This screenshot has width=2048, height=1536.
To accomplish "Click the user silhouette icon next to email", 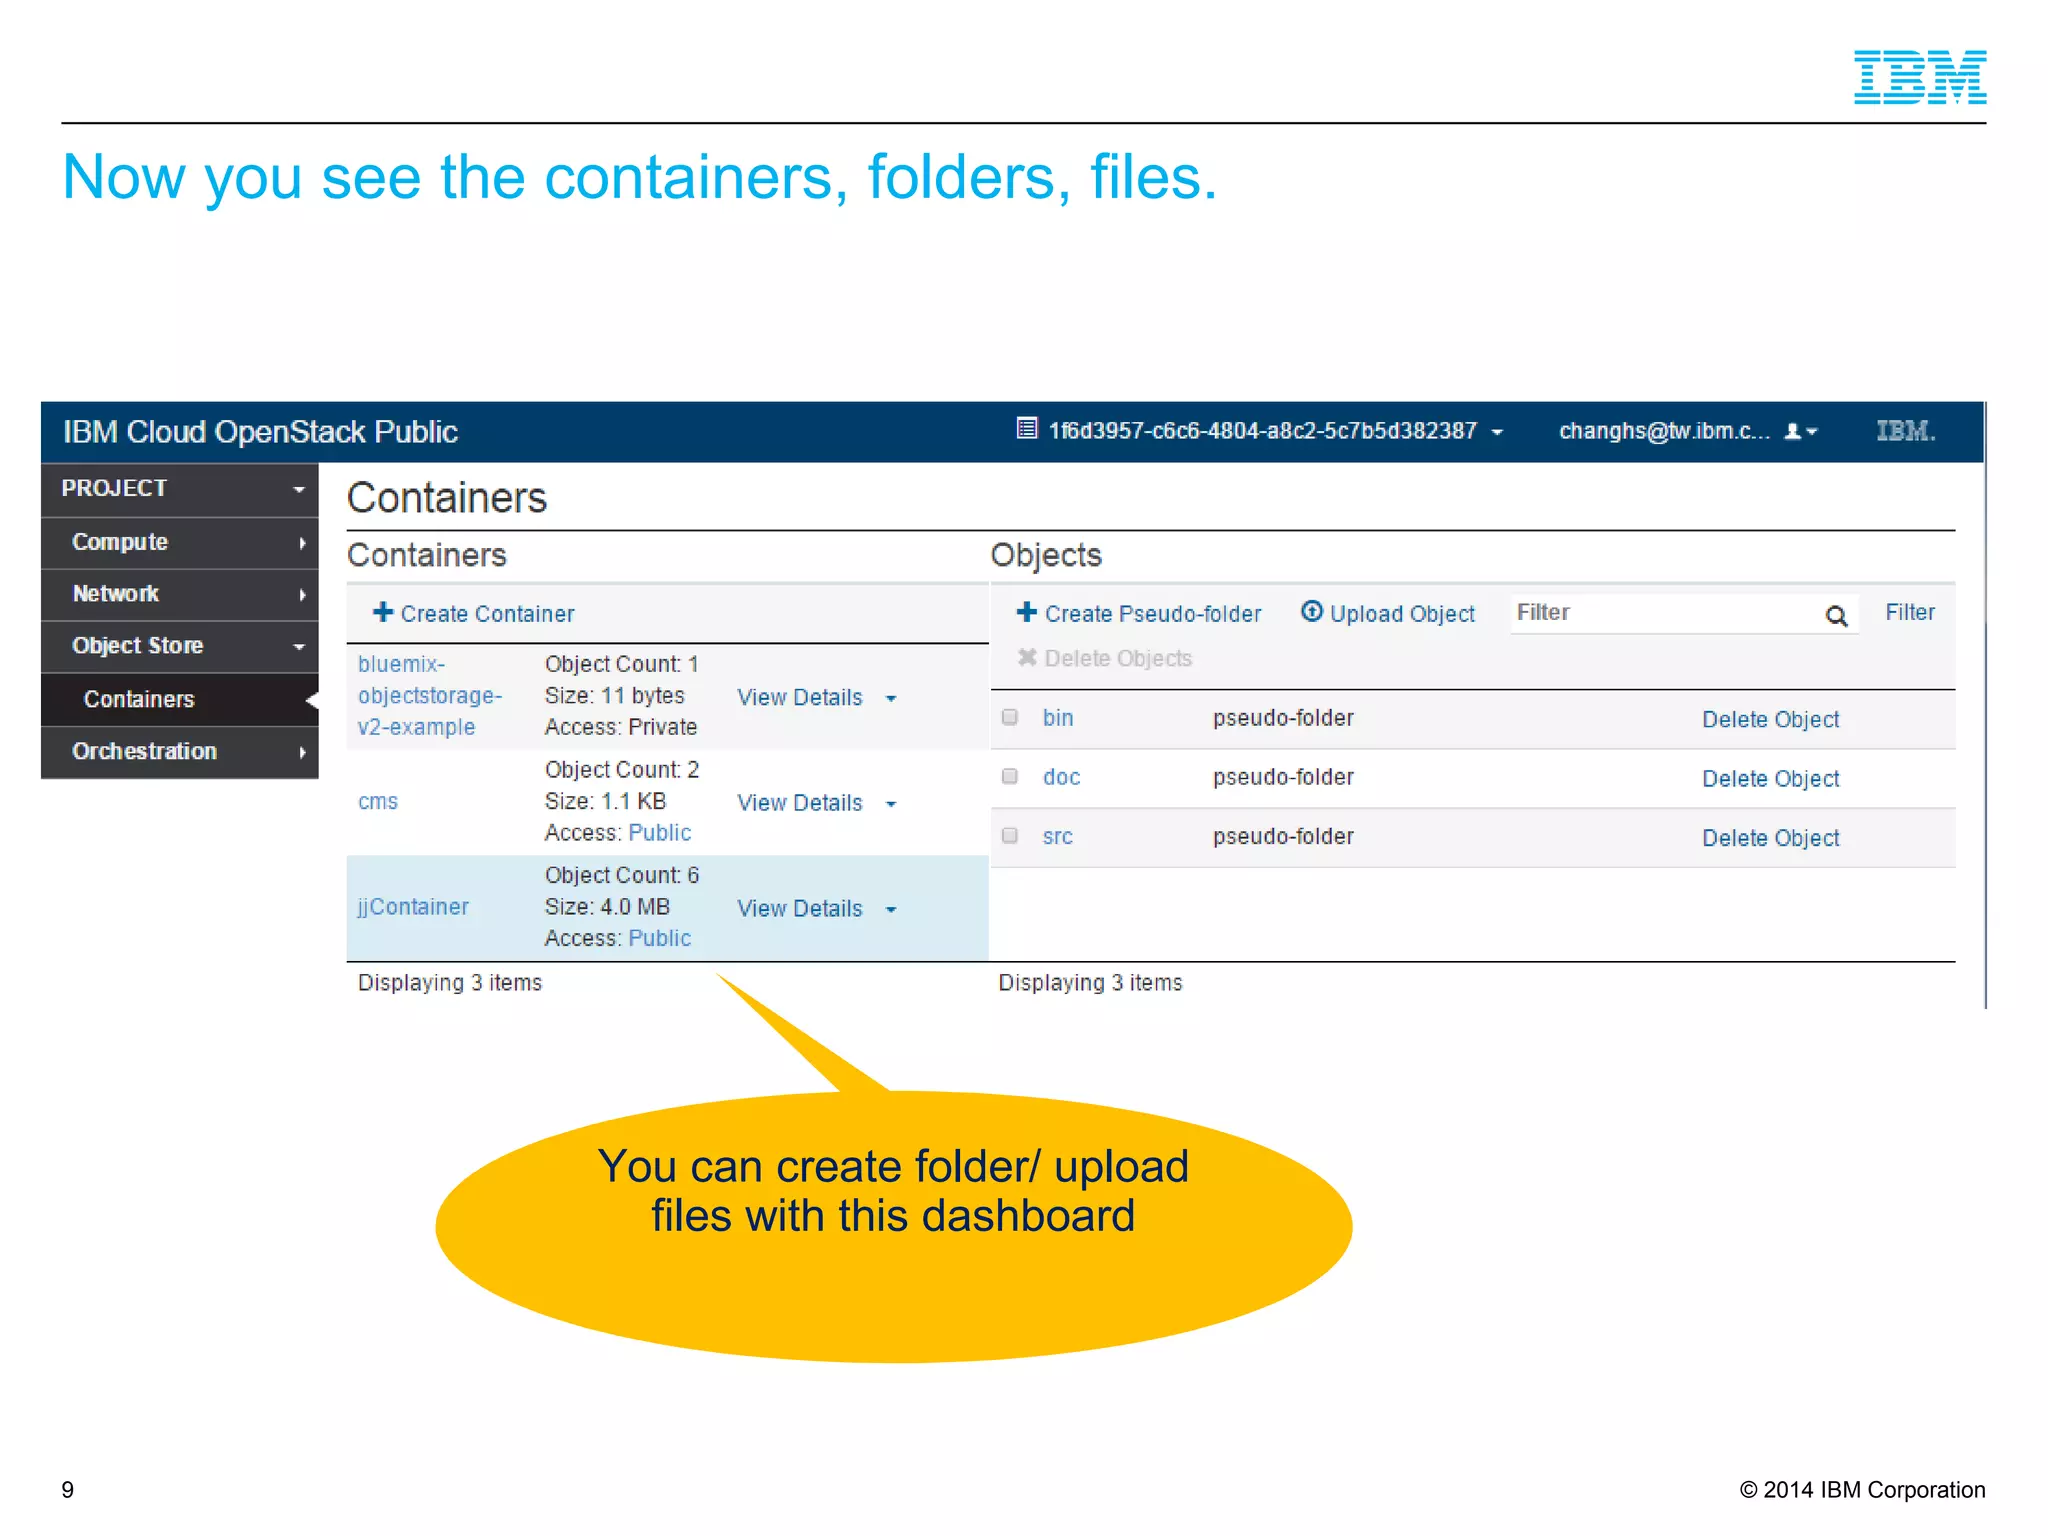I will 1793,431.
